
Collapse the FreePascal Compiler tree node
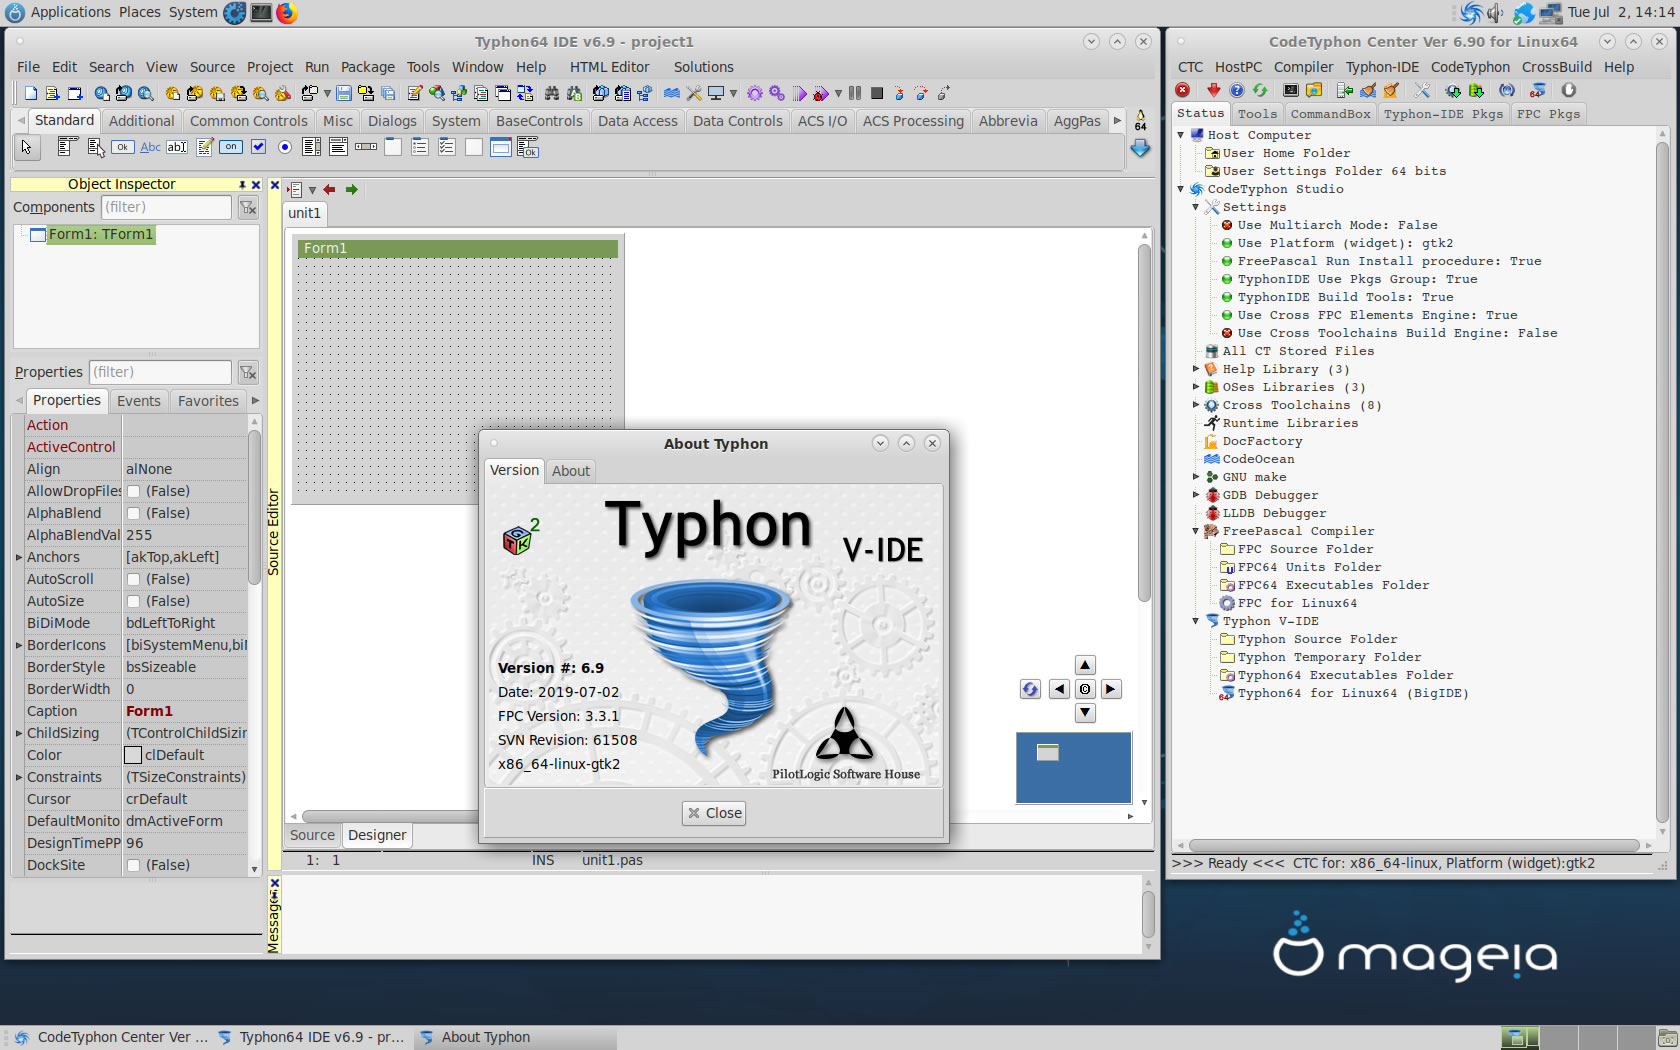click(1196, 531)
